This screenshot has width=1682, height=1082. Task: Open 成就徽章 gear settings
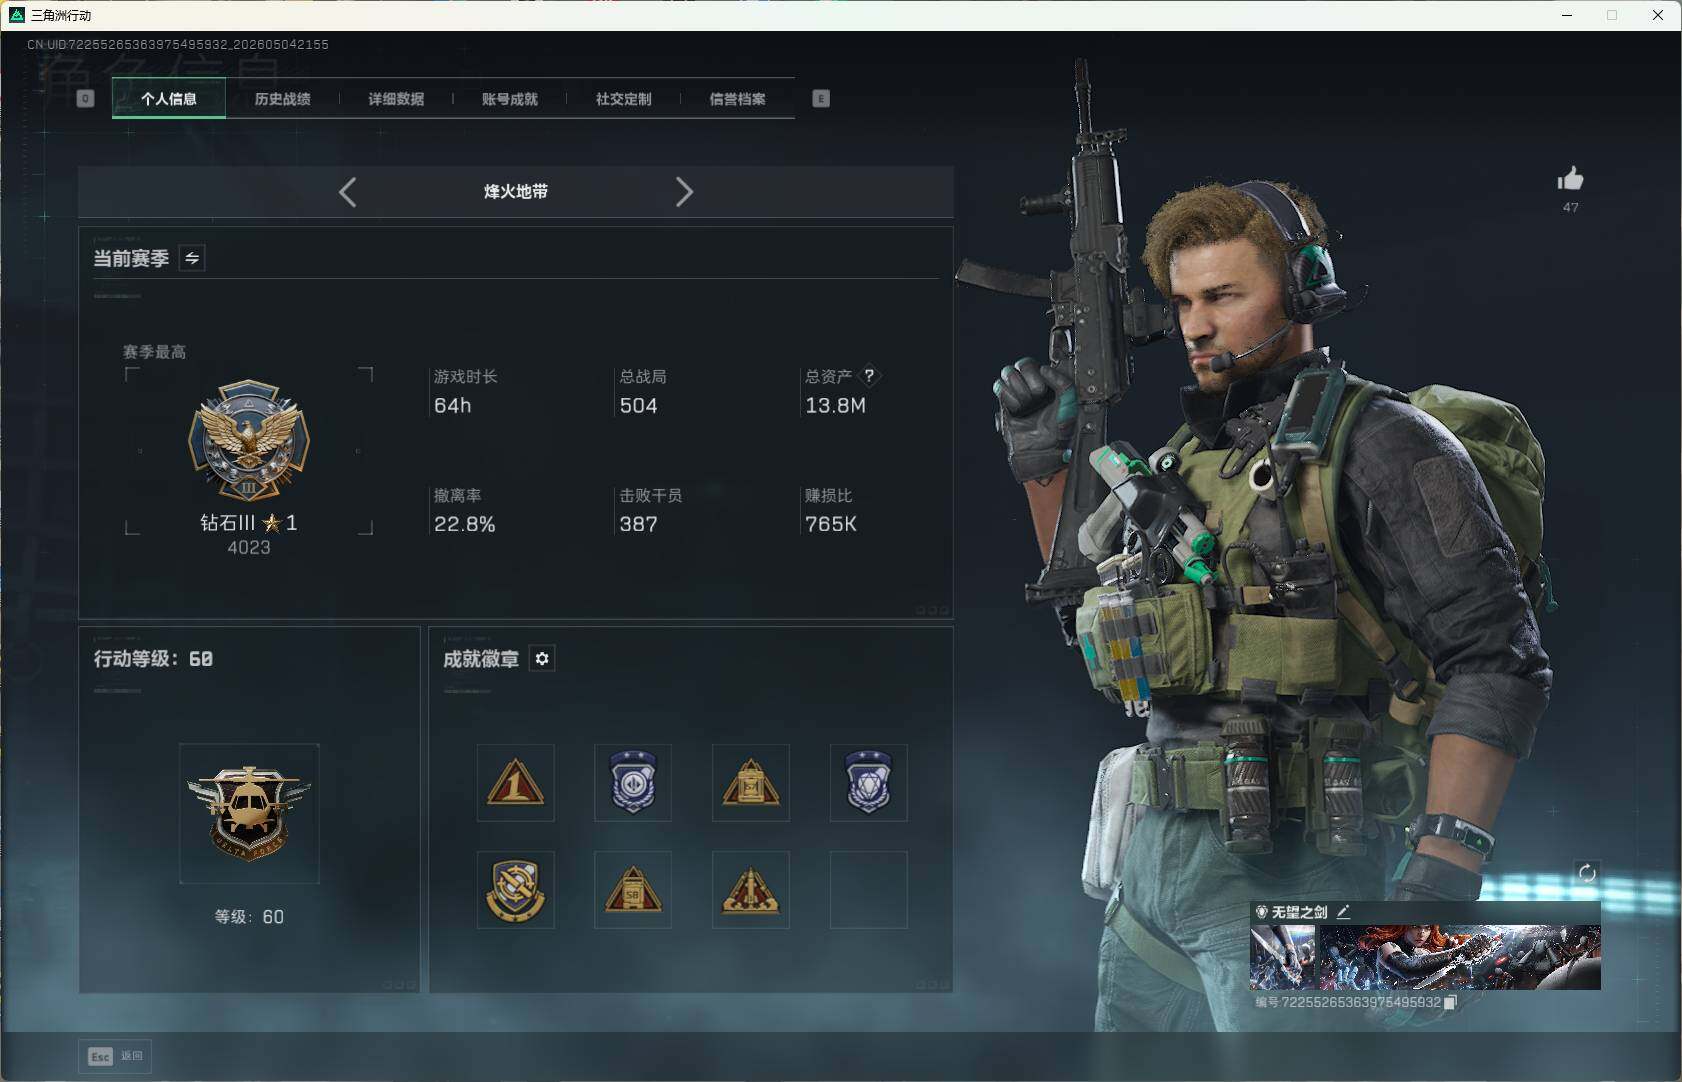(x=542, y=658)
